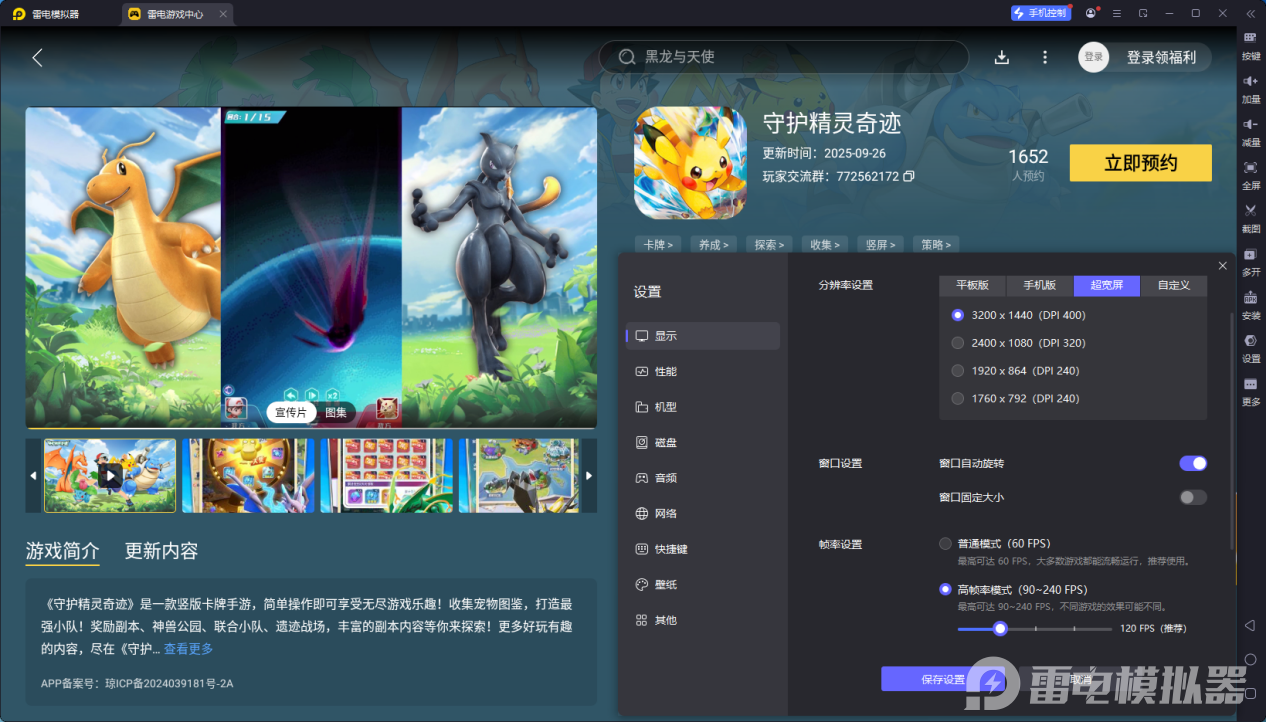This screenshot has width=1266, height=722.
Task: Expand the 卡牌 category filter
Action: (658, 244)
